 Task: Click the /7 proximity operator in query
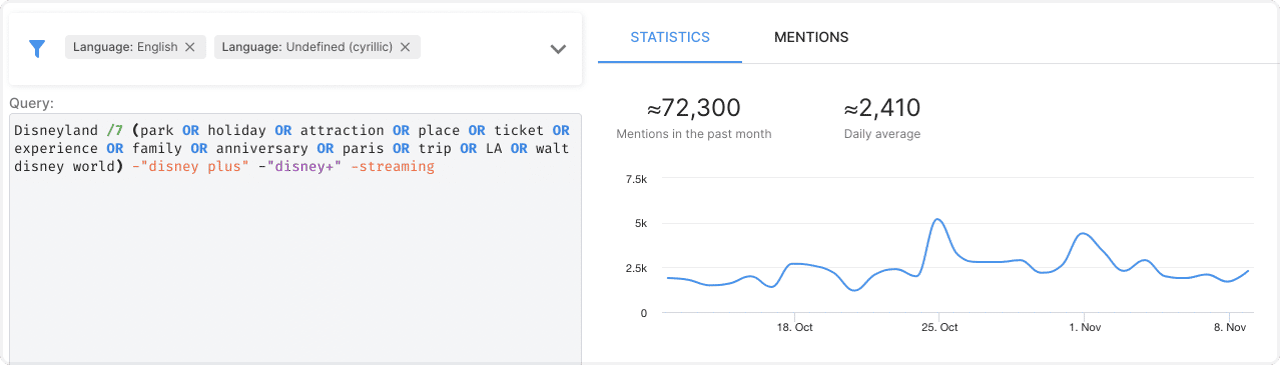point(115,131)
